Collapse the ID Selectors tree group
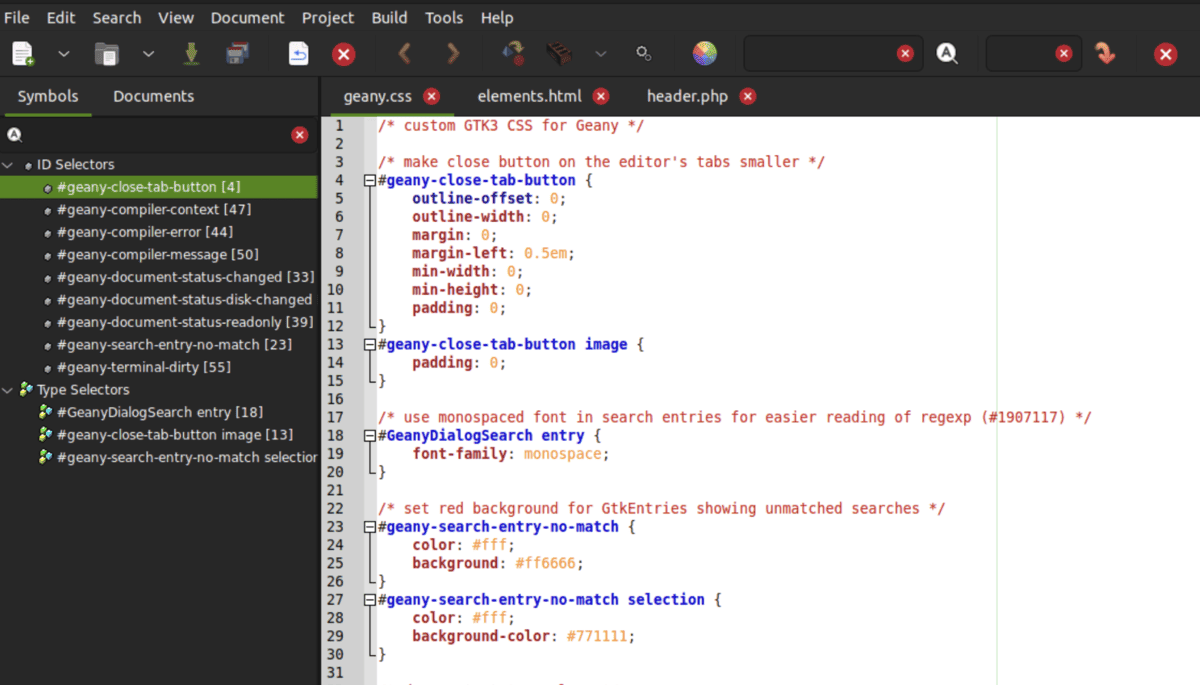This screenshot has width=1200, height=685. click(x=8, y=165)
